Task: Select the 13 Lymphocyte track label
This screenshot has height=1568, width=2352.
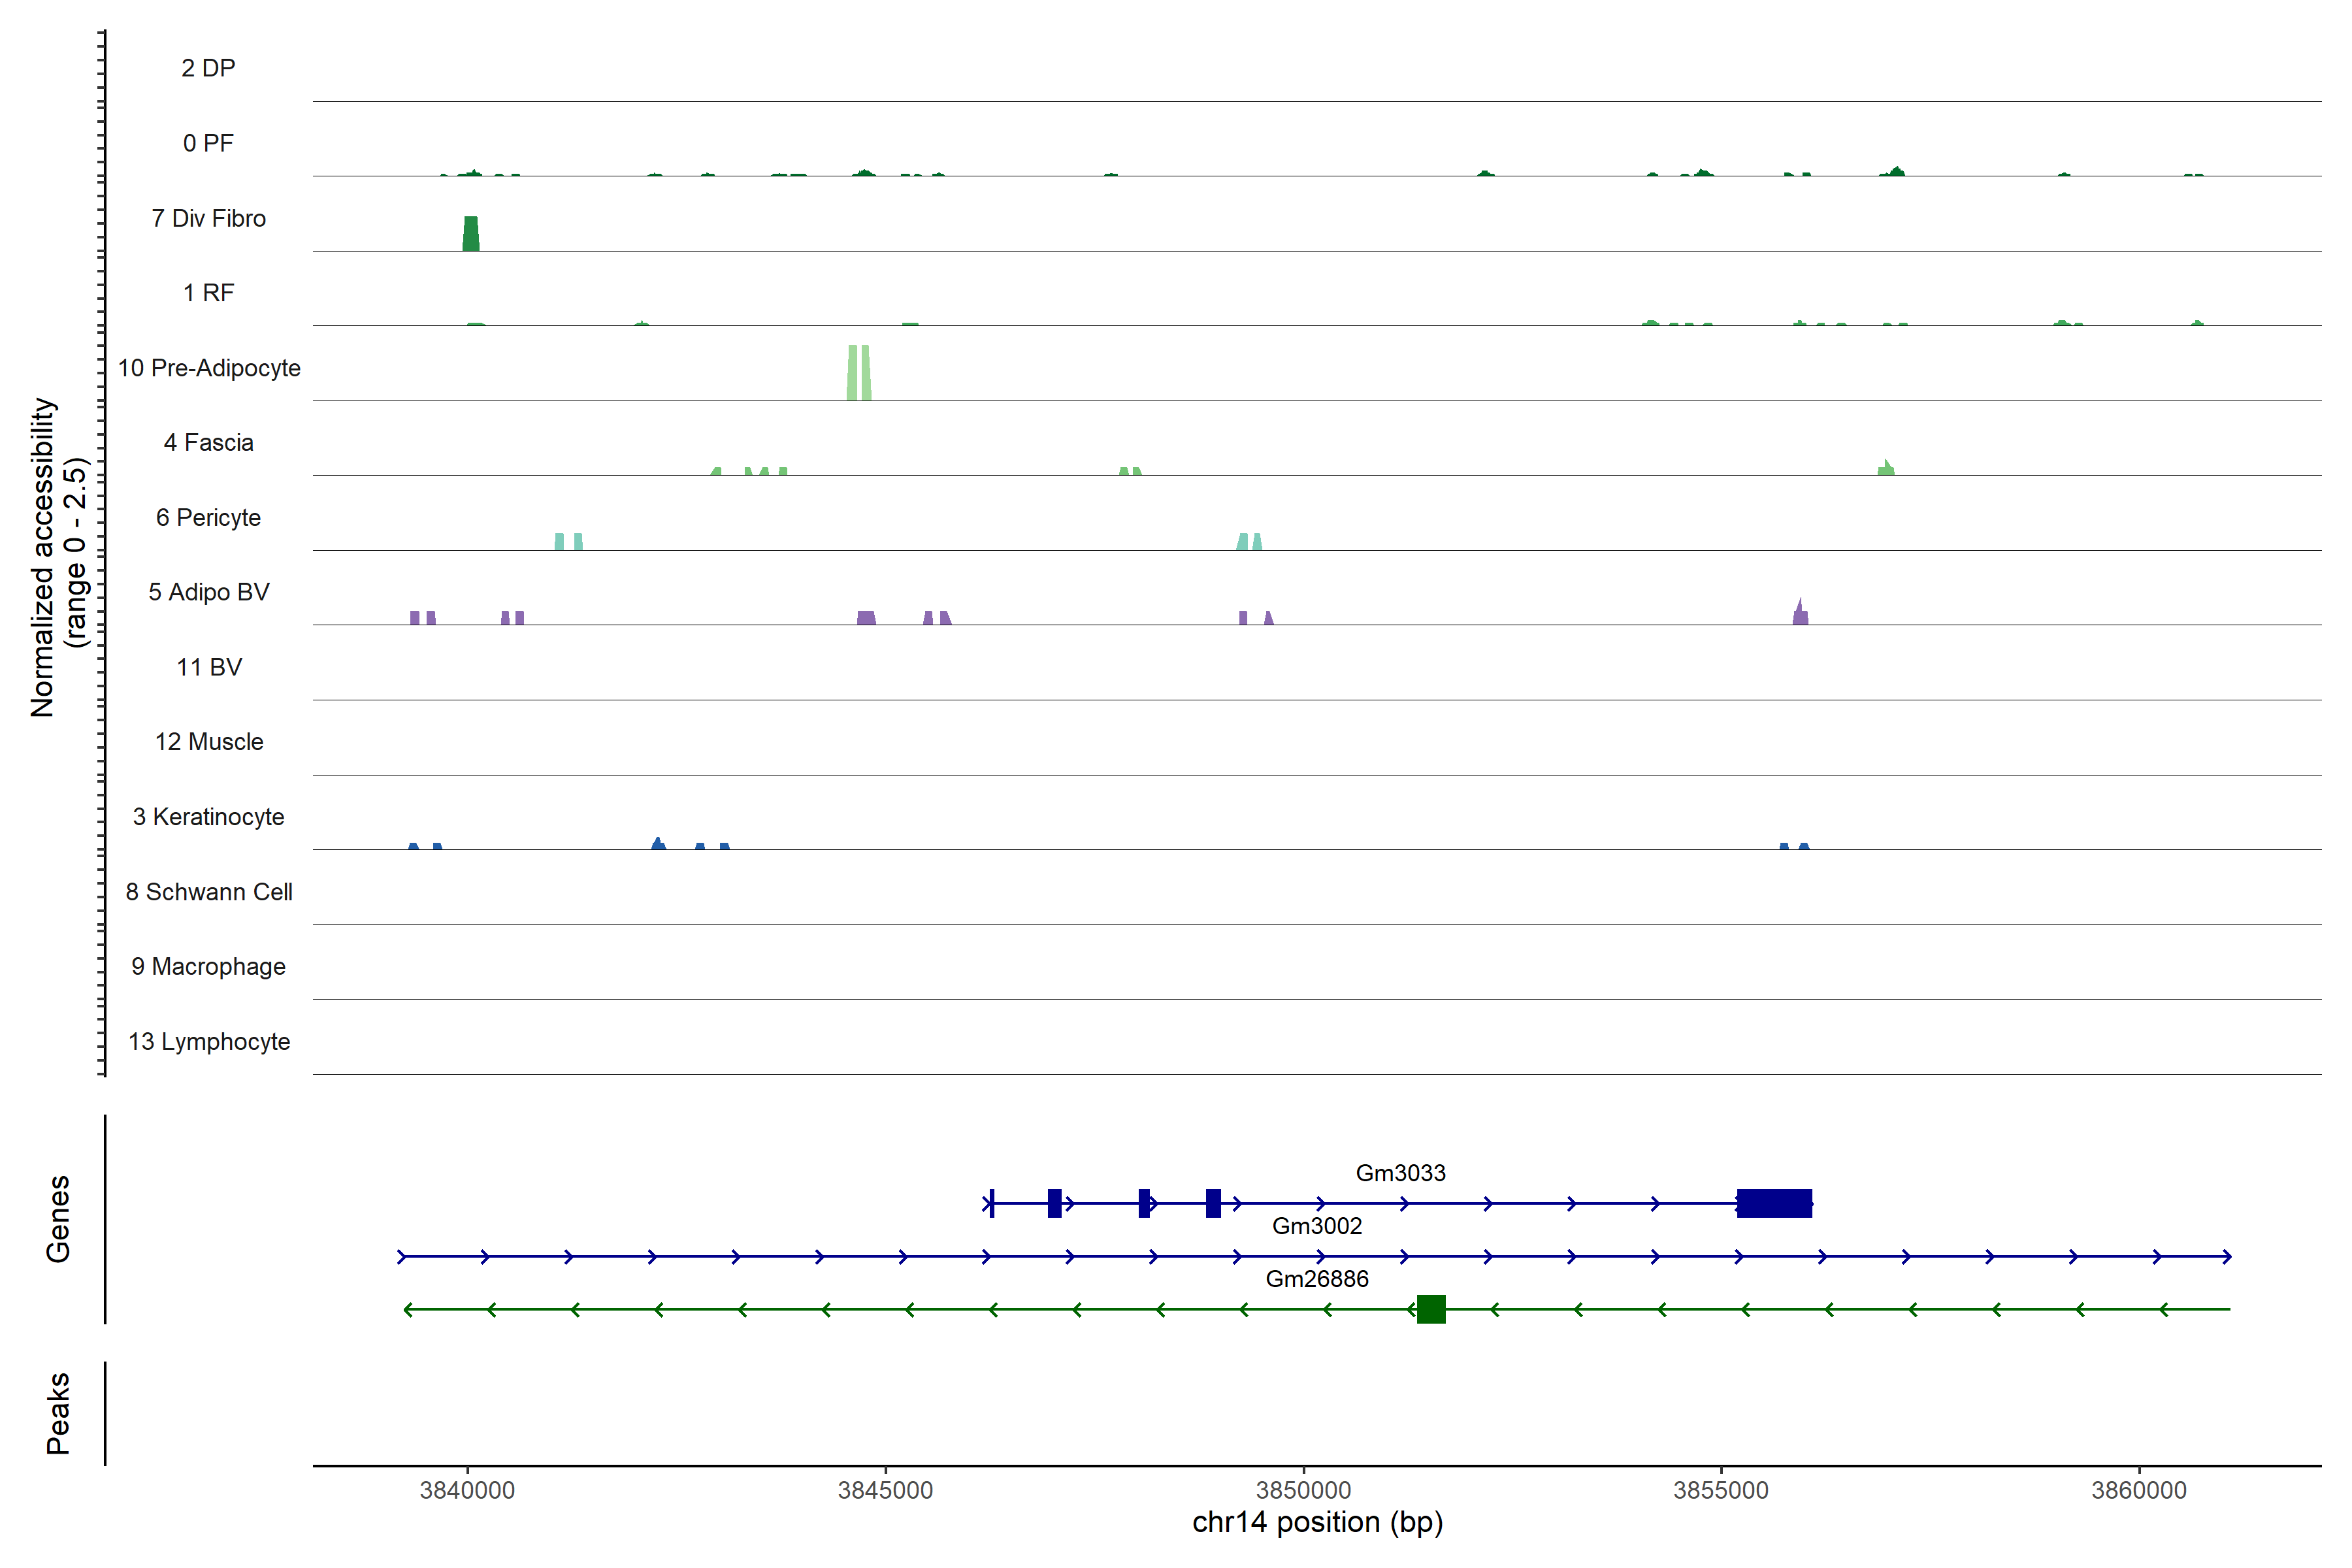Action: (208, 1042)
